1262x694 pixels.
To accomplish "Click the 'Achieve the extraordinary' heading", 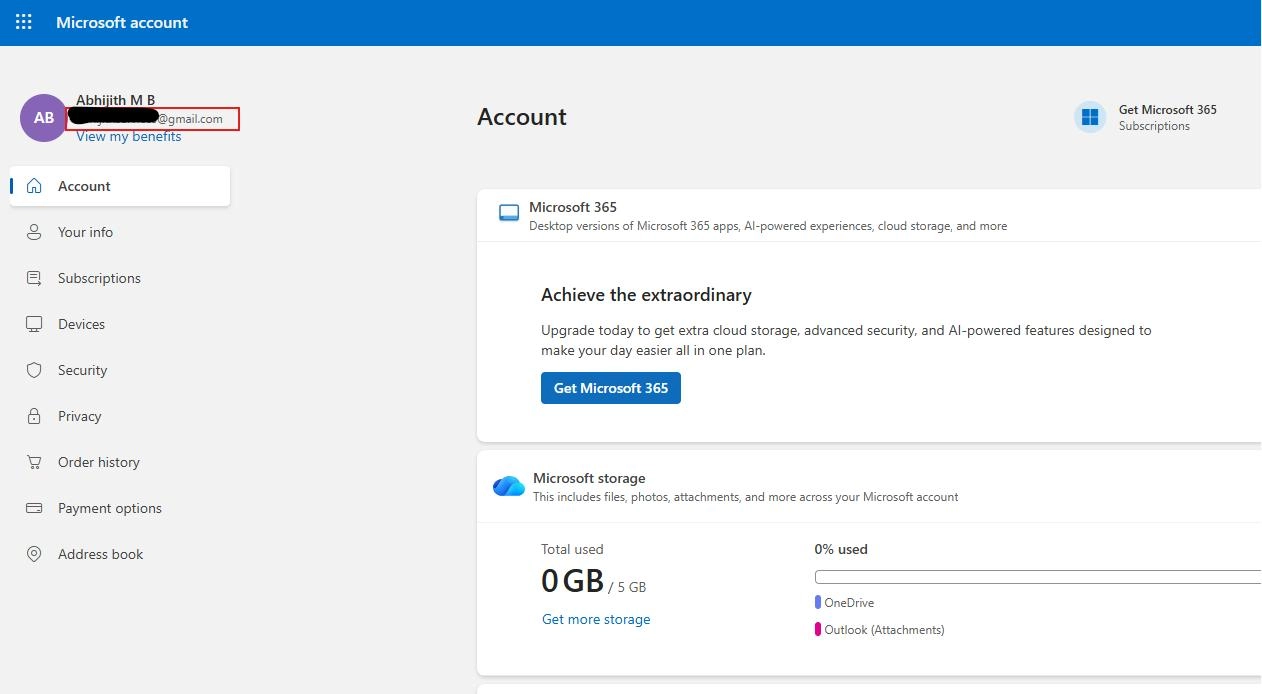I will click(646, 295).
